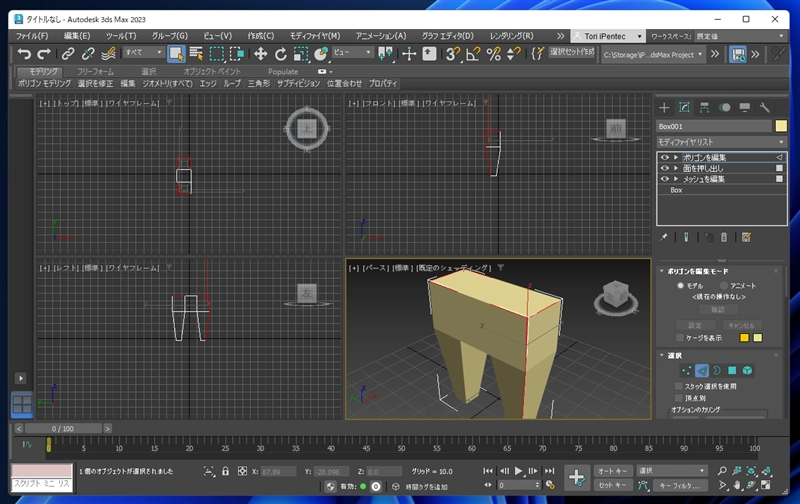Switch to the フリーフォーム ribbon tab
Screen dimensions: 800x504
point(95,71)
